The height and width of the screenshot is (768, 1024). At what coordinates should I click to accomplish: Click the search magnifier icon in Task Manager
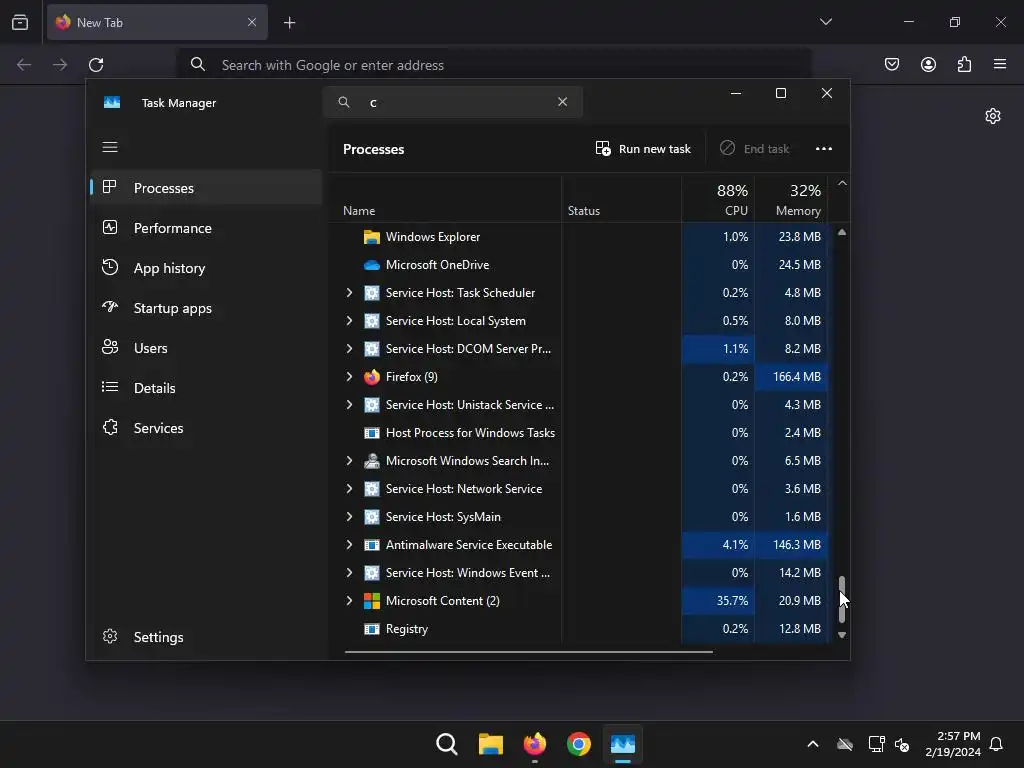[344, 102]
